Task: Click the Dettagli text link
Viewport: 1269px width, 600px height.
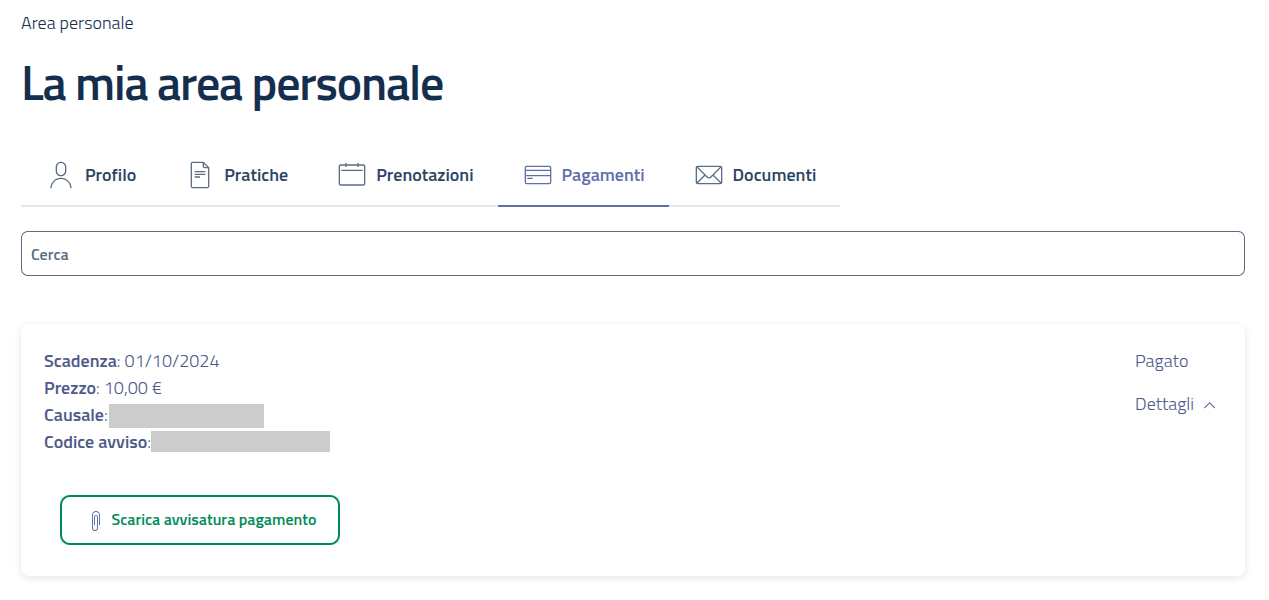Action: click(1164, 405)
